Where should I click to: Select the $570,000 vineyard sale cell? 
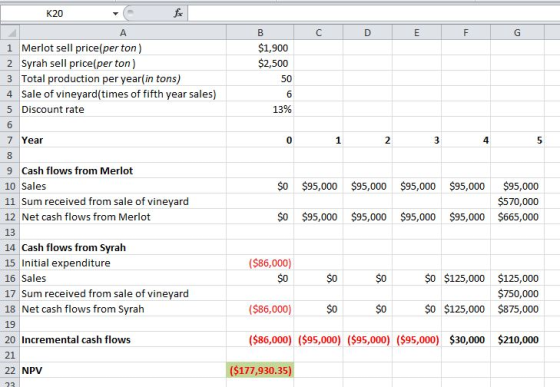point(517,202)
